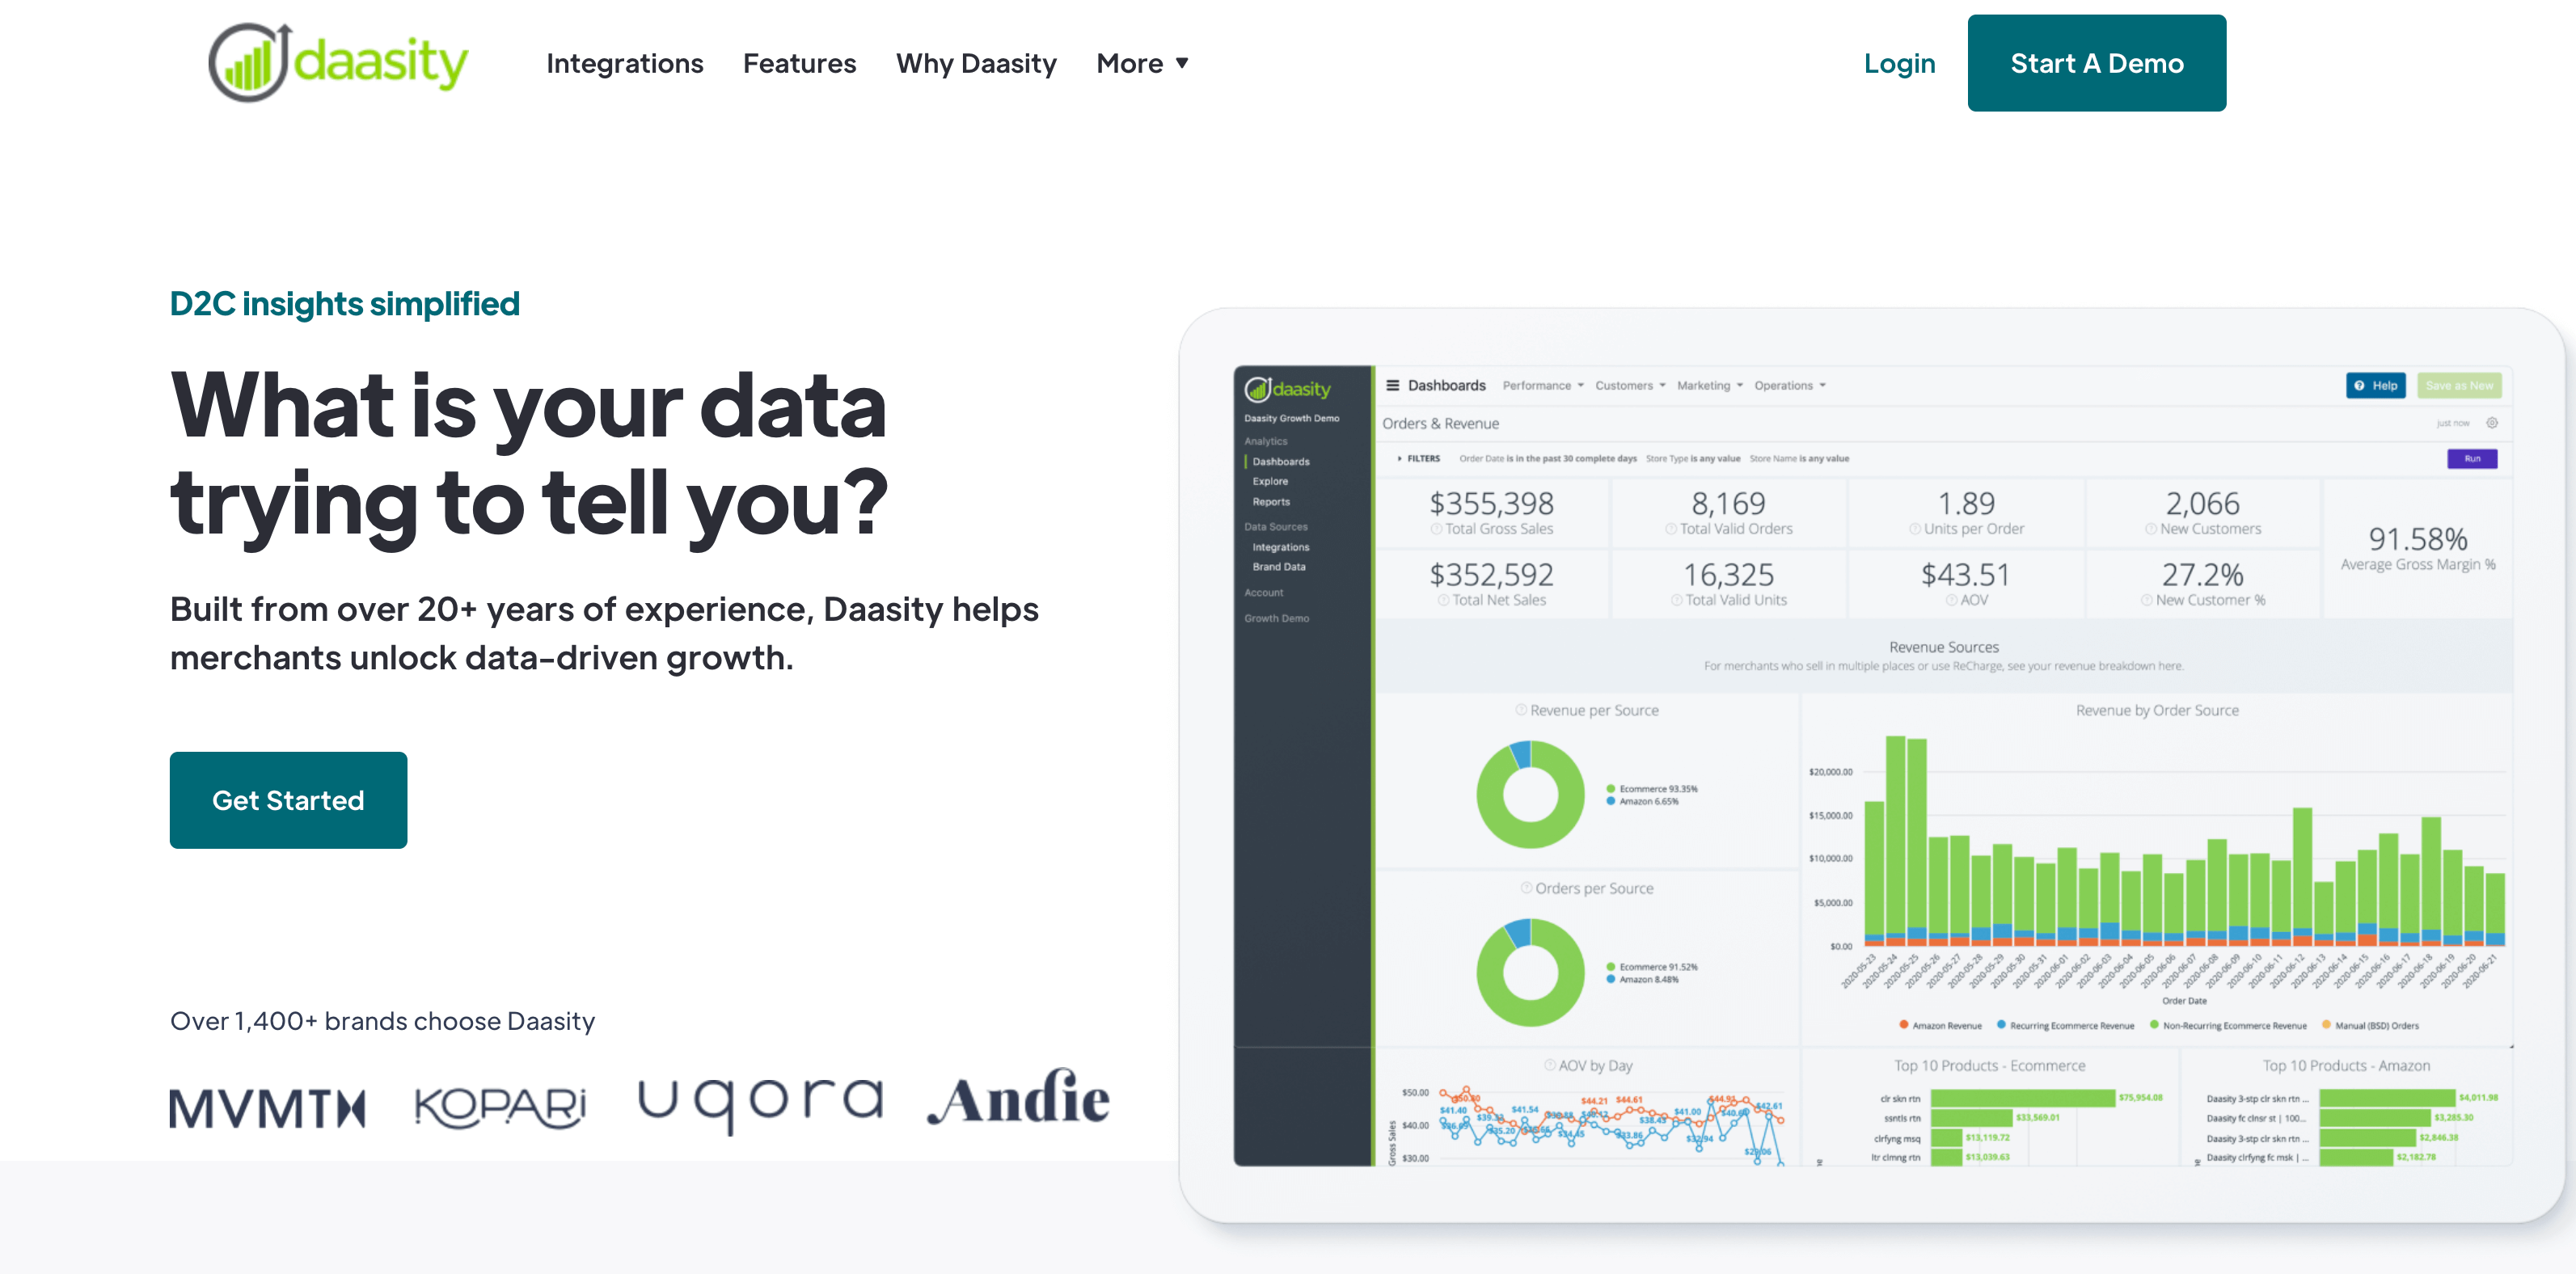
Task: Click the 91.58% Average Gross Margin value
Action: coord(2417,539)
